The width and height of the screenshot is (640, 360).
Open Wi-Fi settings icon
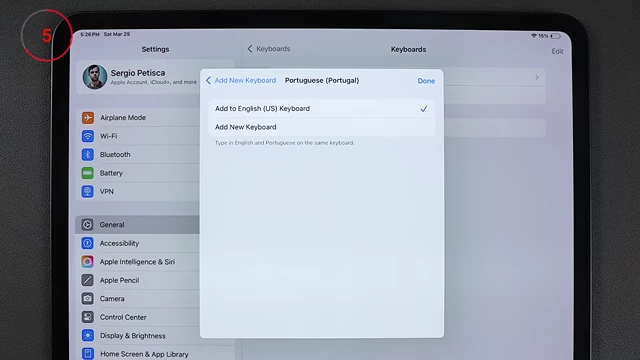[x=88, y=136]
